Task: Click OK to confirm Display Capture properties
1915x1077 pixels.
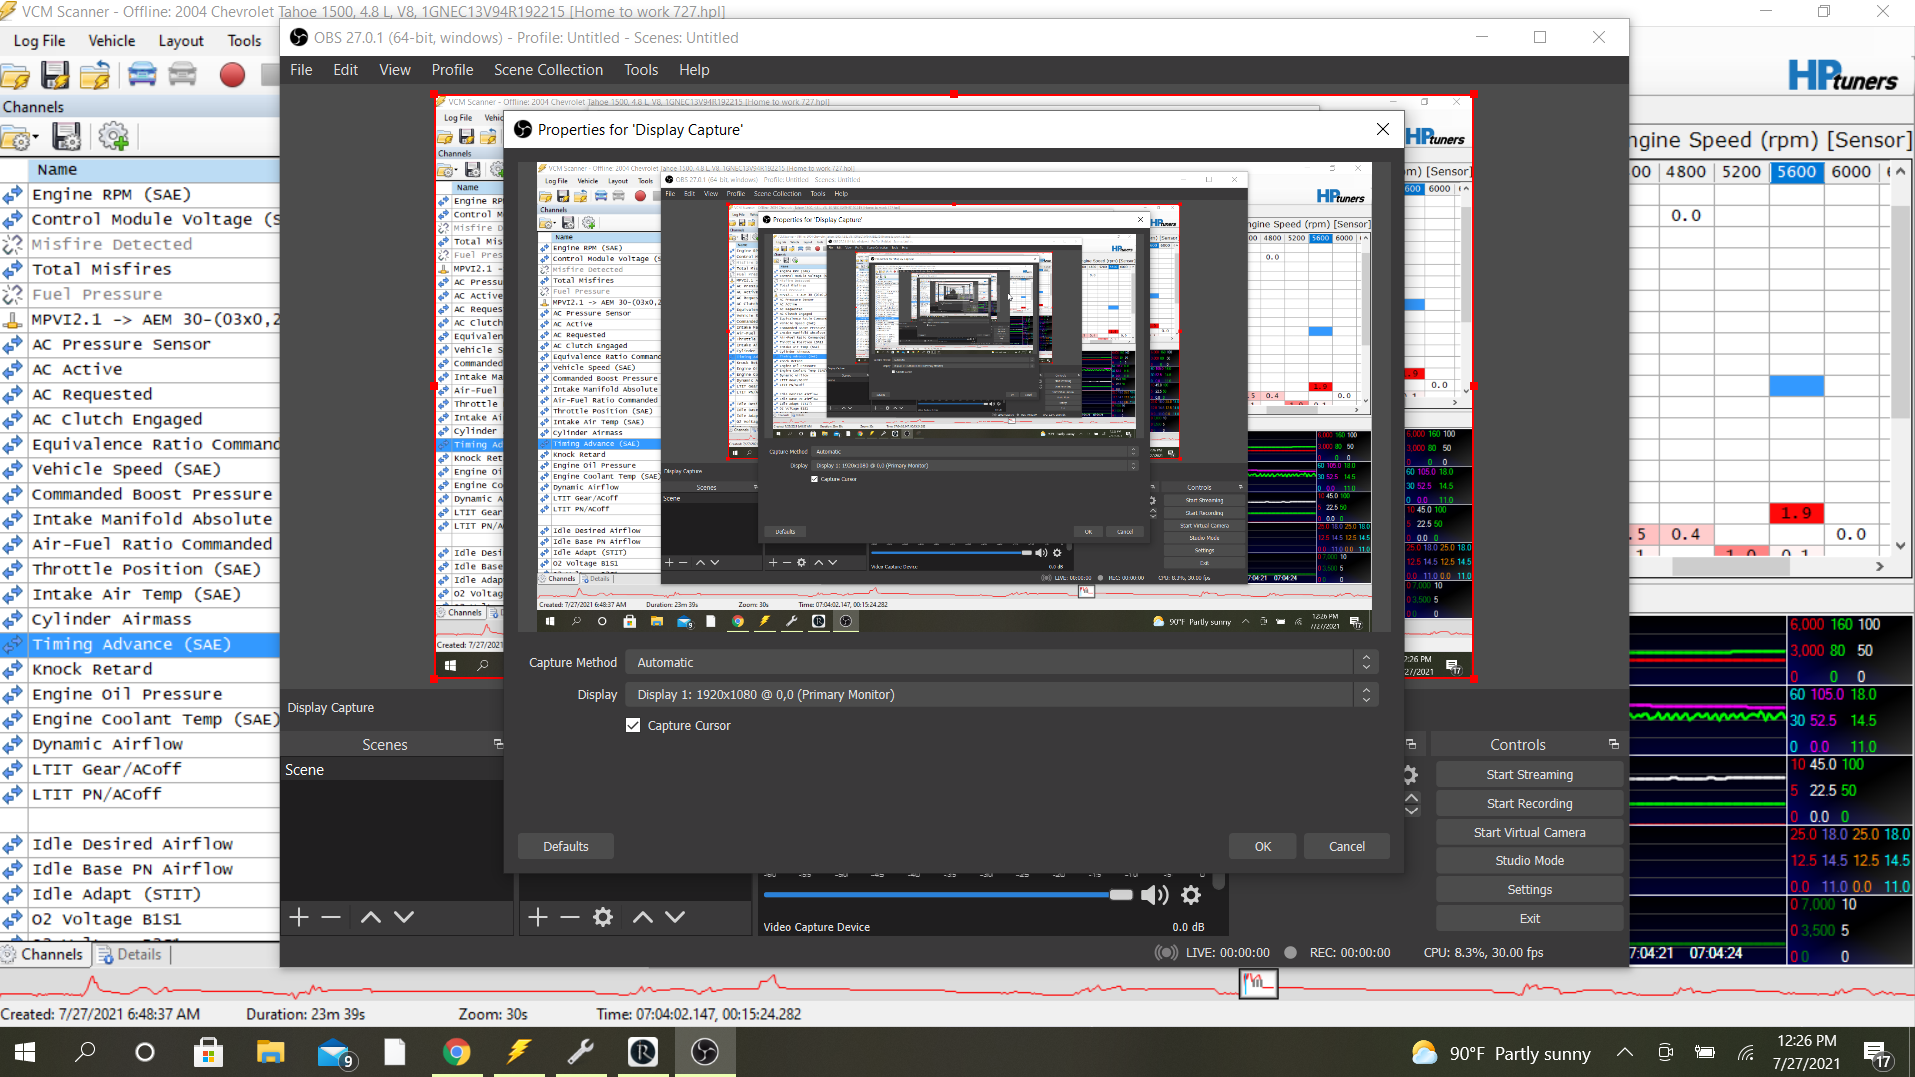Action: [x=1262, y=846]
